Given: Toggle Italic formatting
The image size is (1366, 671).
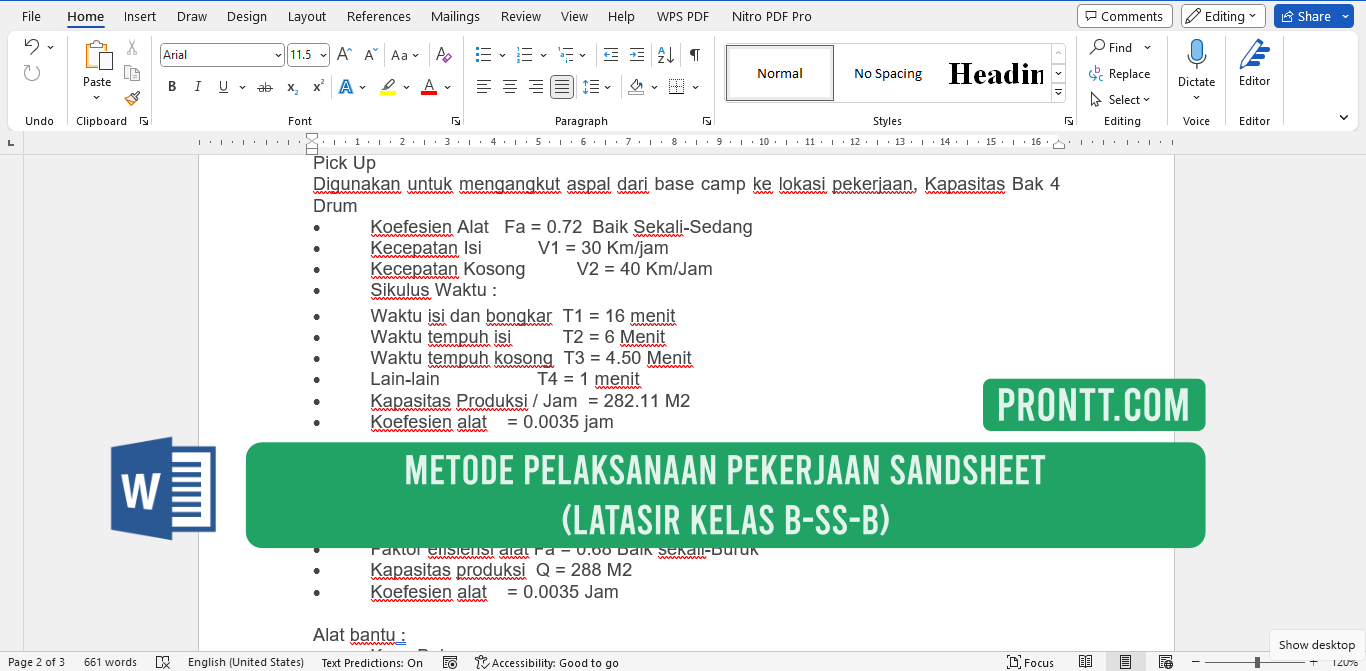Looking at the screenshot, I should (x=198, y=87).
